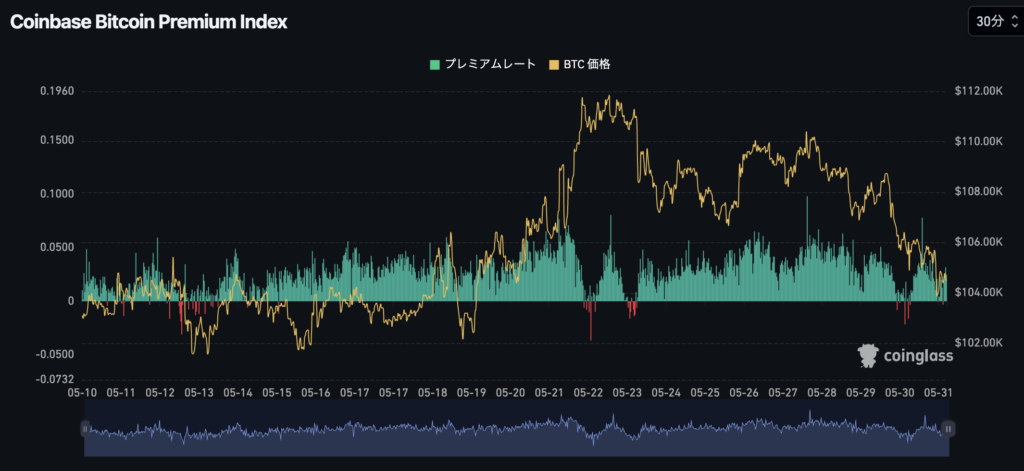Click the 0.0500 left axis label
This screenshot has width=1024, height=471.
click(x=58, y=247)
